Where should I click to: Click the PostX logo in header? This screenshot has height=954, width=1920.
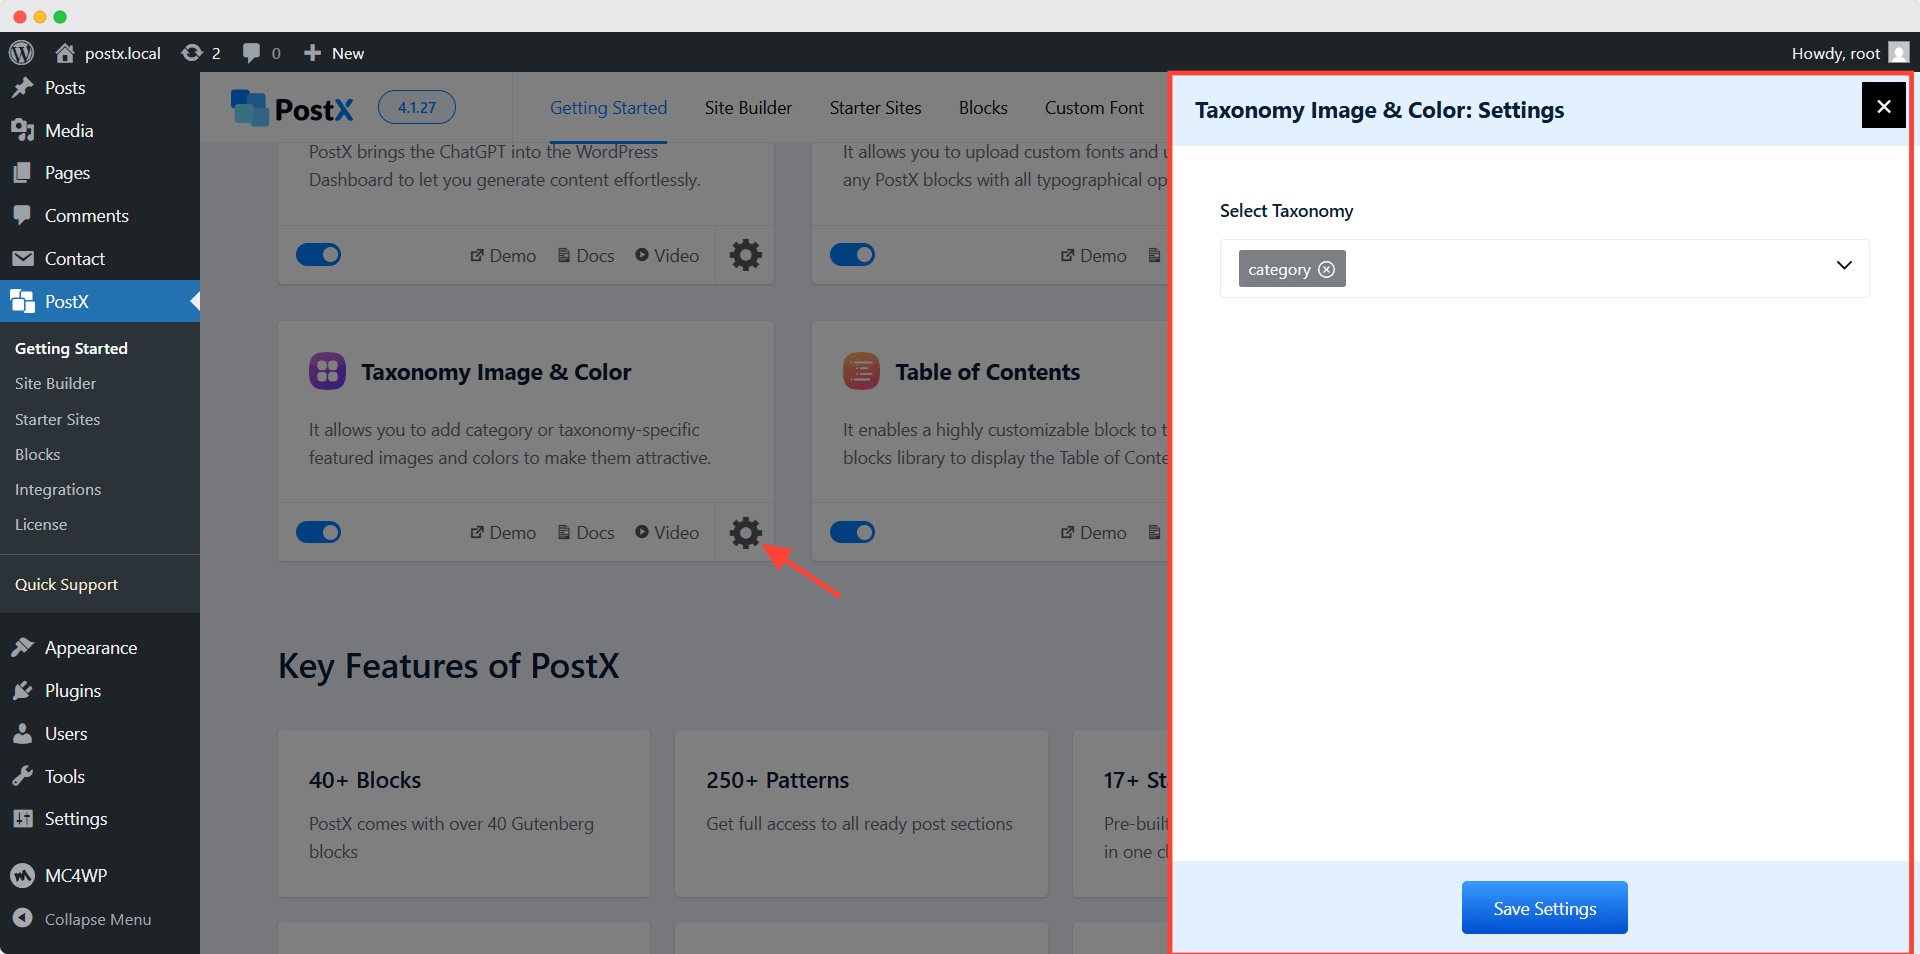[x=292, y=108]
